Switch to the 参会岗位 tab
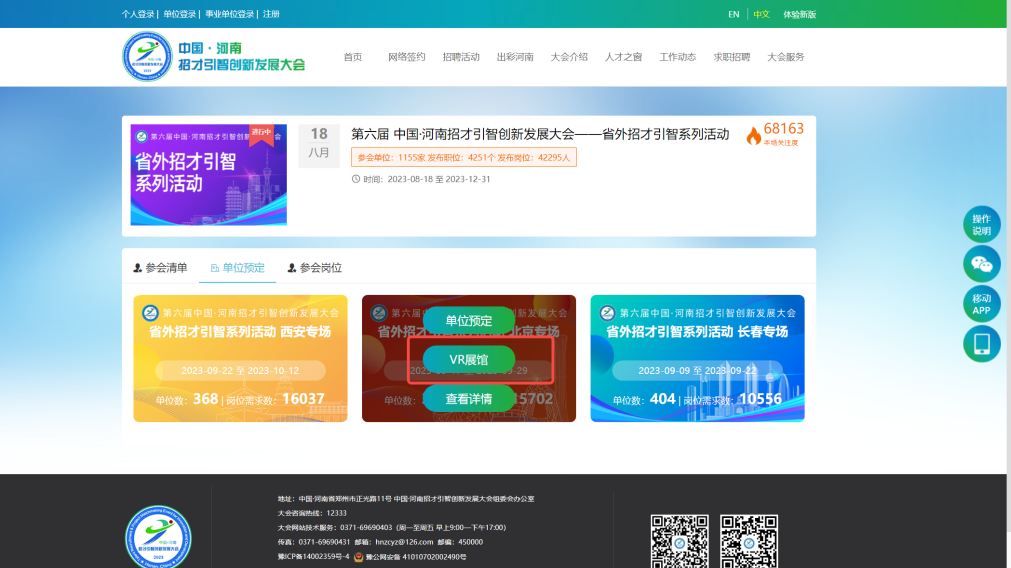1011x568 pixels. tap(314, 268)
